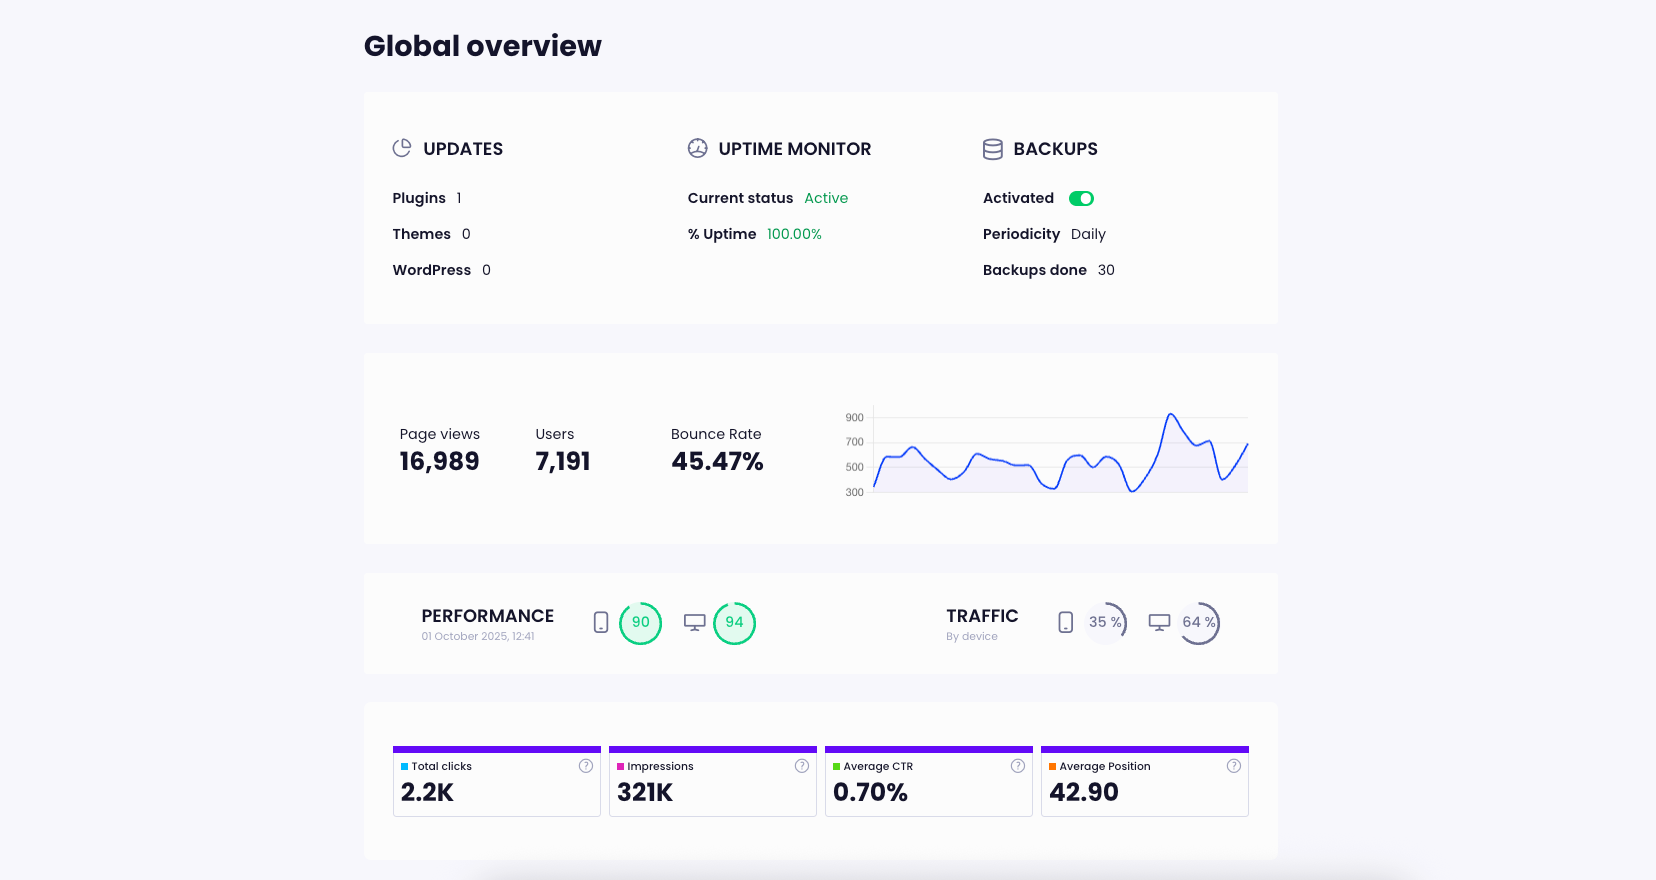Viewport: 1656px width, 880px height.
Task: Click the Average CTR help icon
Action: pos(1018,766)
